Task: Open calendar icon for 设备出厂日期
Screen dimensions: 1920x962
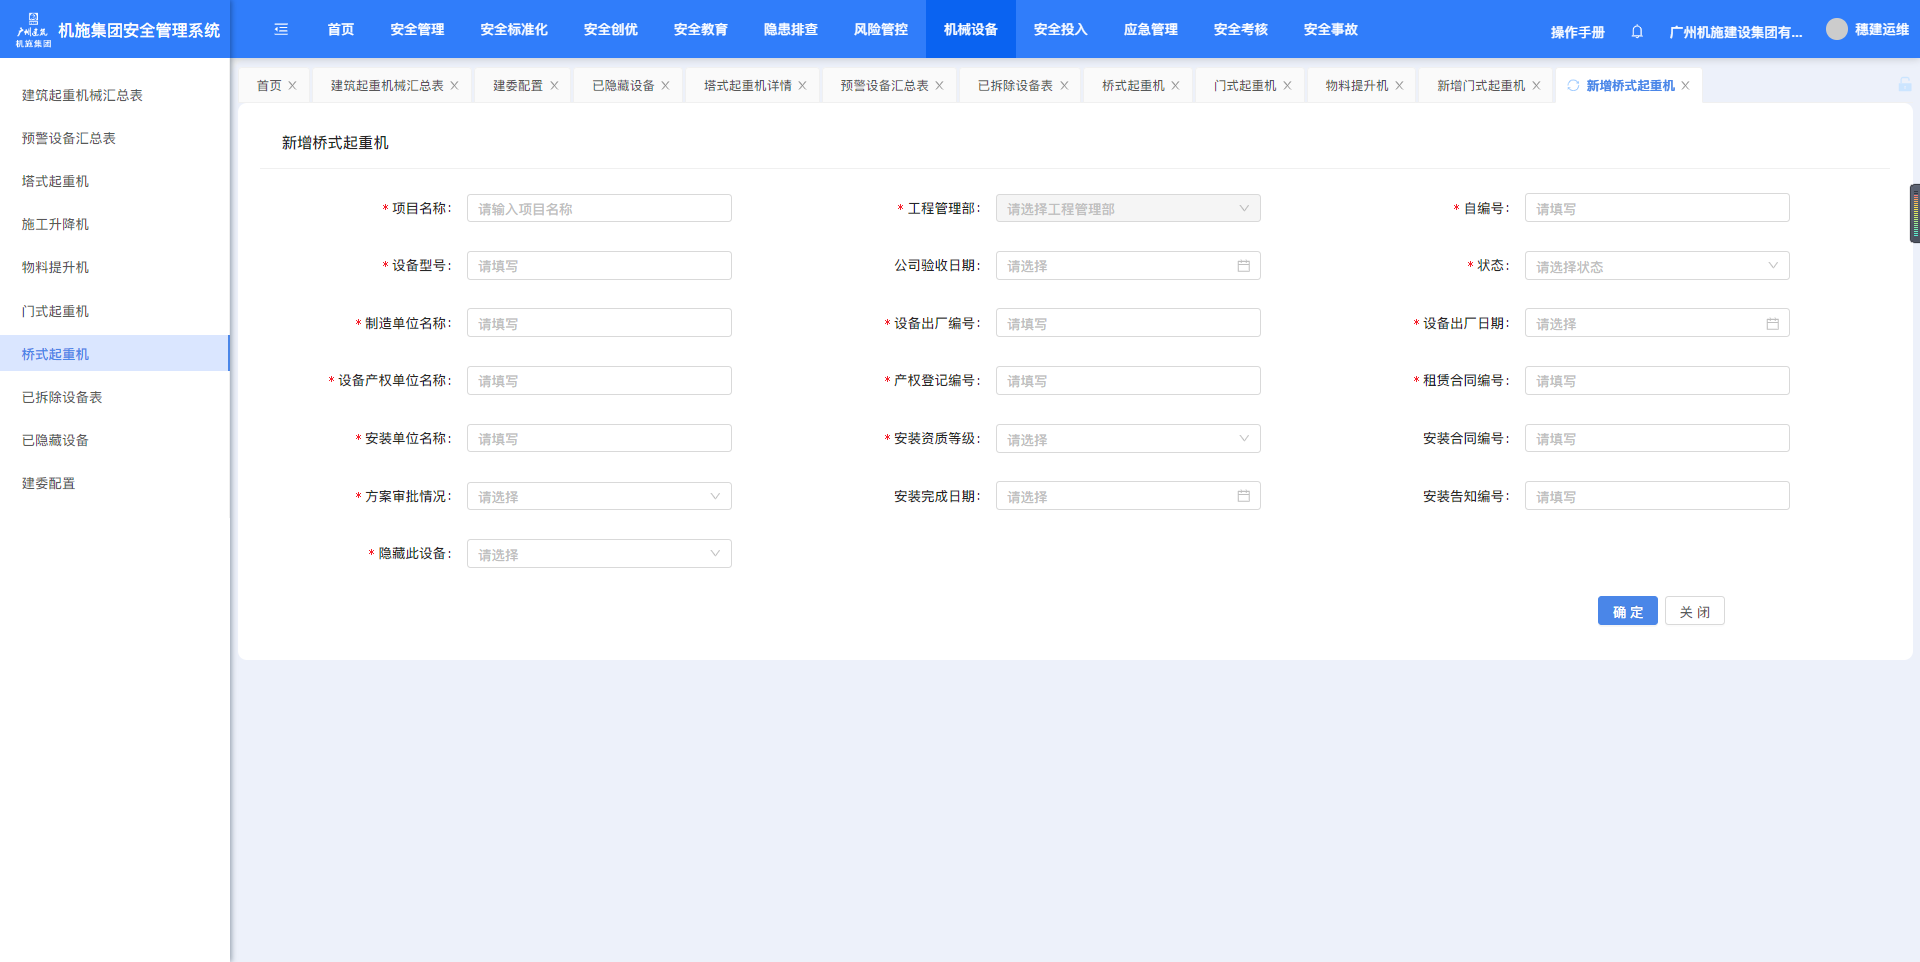Action: coord(1772,324)
